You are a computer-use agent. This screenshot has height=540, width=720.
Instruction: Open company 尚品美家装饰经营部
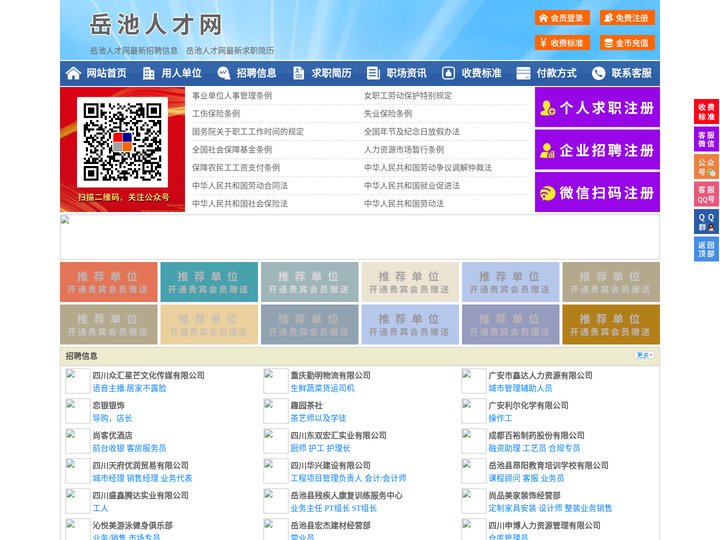tap(524, 495)
